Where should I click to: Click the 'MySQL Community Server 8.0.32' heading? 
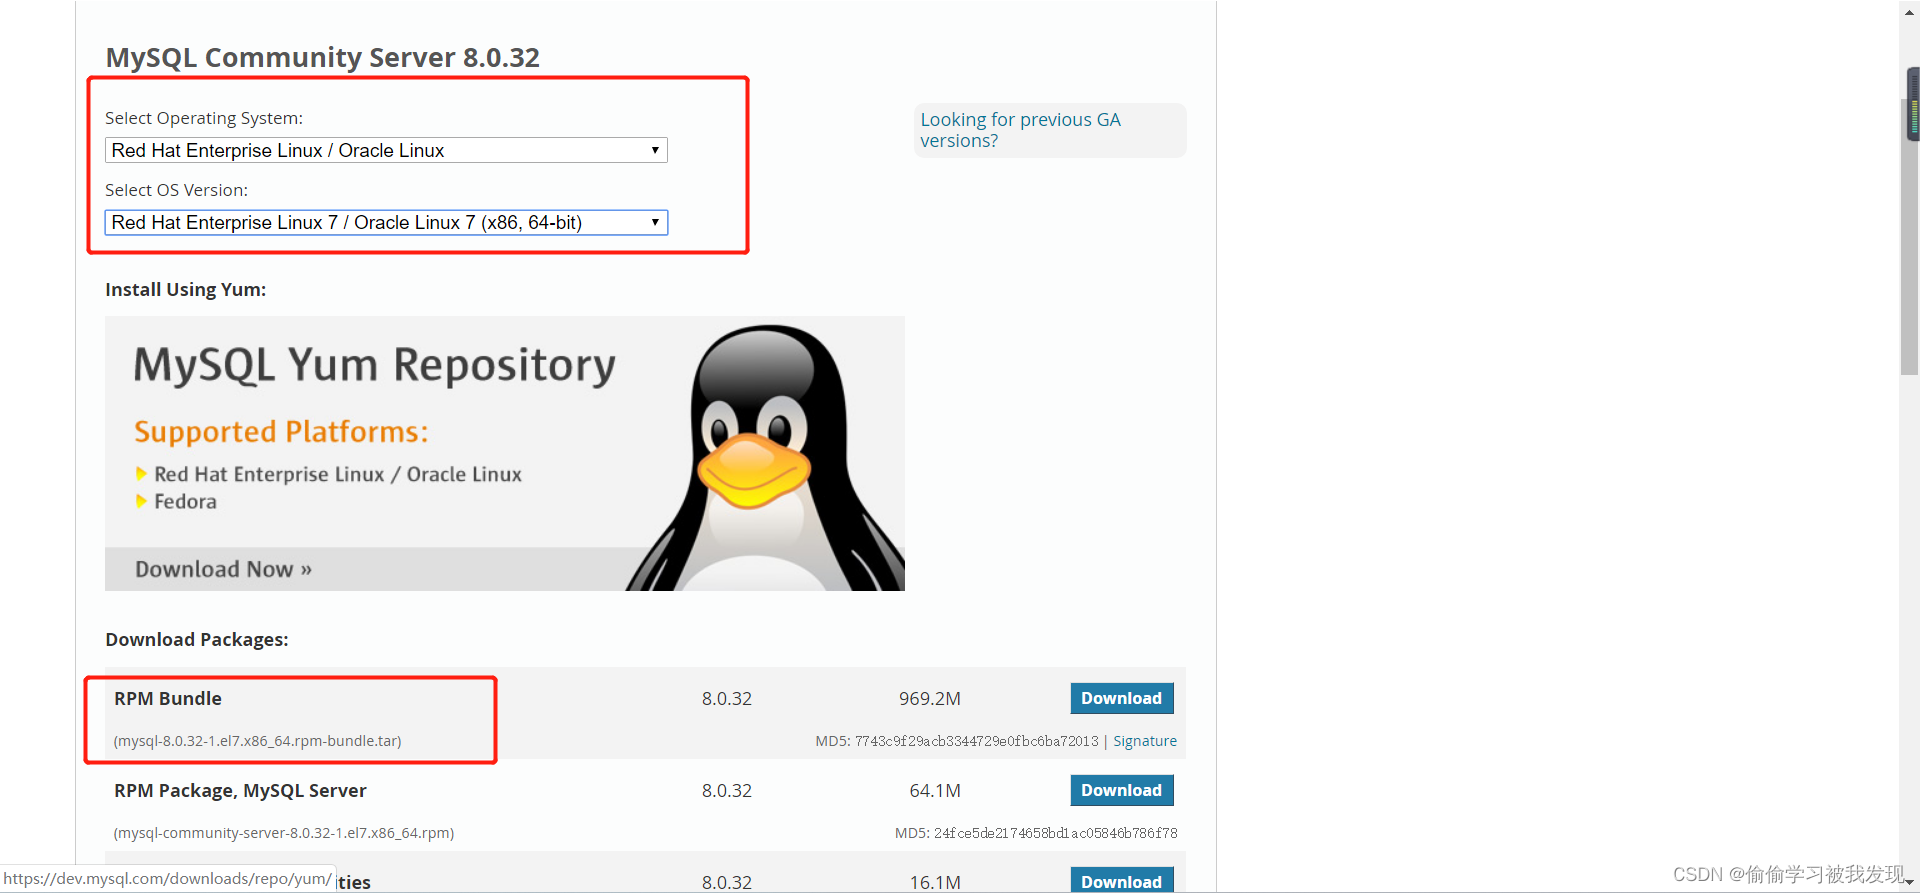[323, 57]
